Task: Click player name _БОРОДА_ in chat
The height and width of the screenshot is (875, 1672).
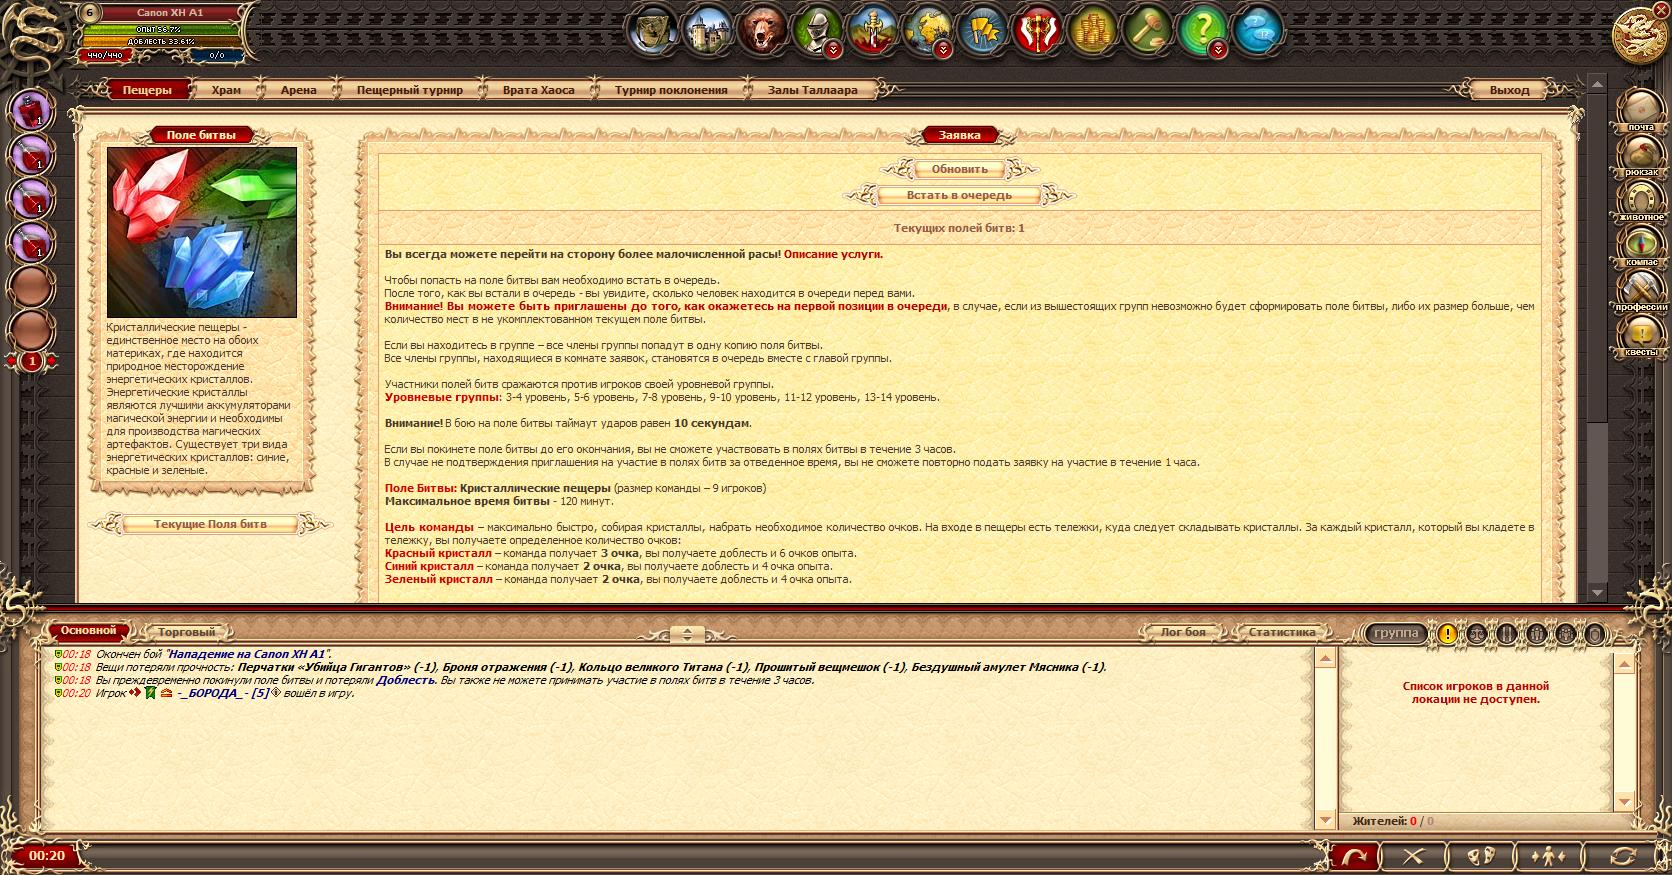Action: [213, 693]
